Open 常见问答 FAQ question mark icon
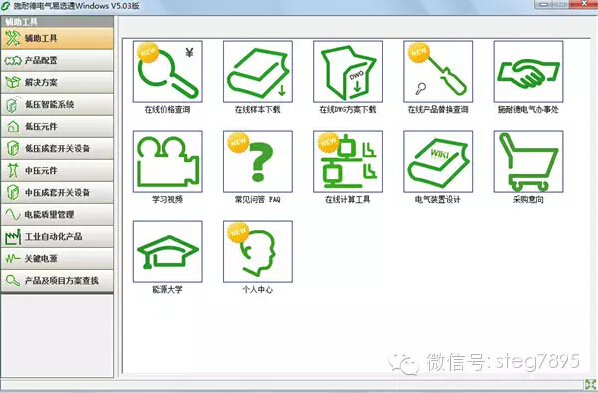598x393 pixels. (x=258, y=161)
